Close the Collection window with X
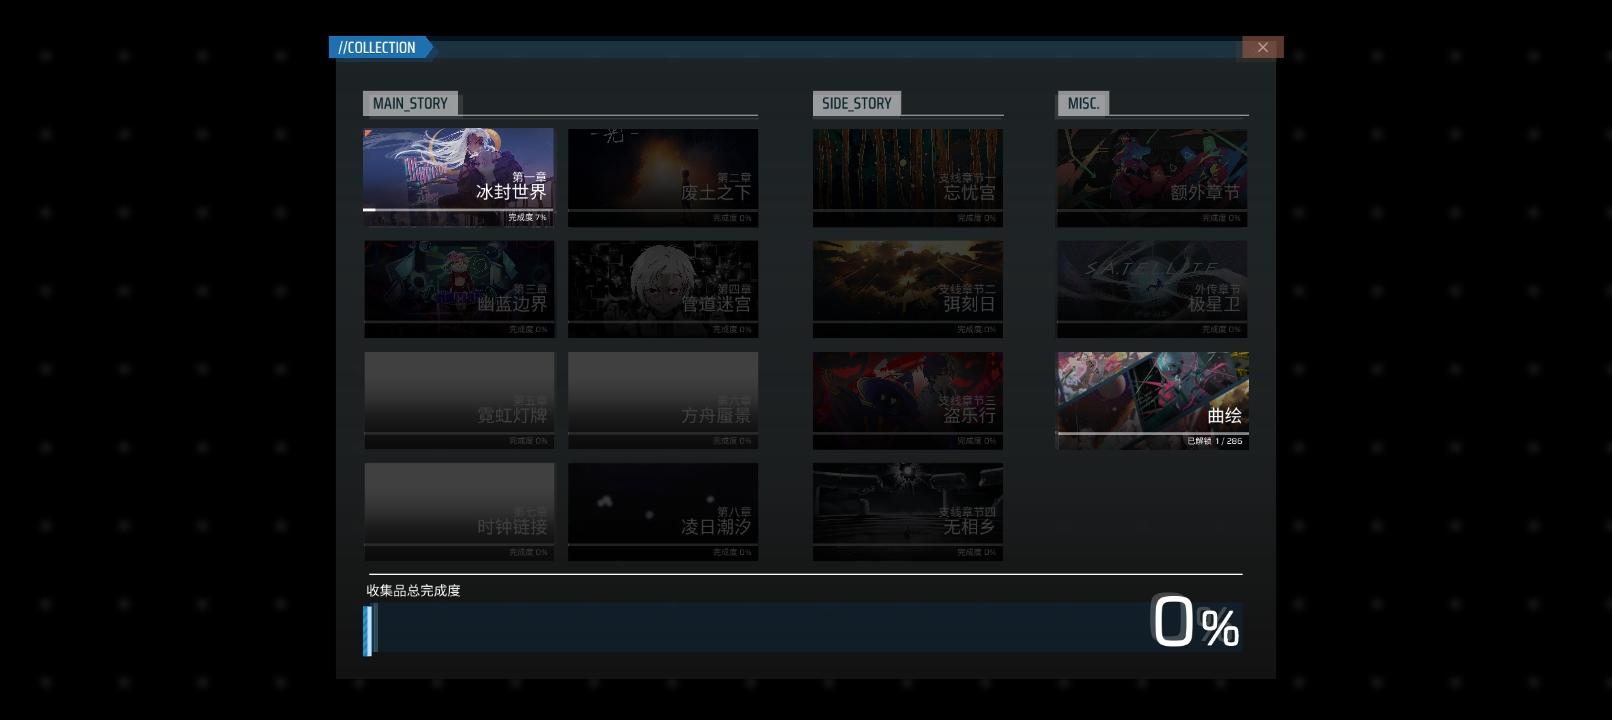This screenshot has height=720, width=1612. tap(1262, 47)
